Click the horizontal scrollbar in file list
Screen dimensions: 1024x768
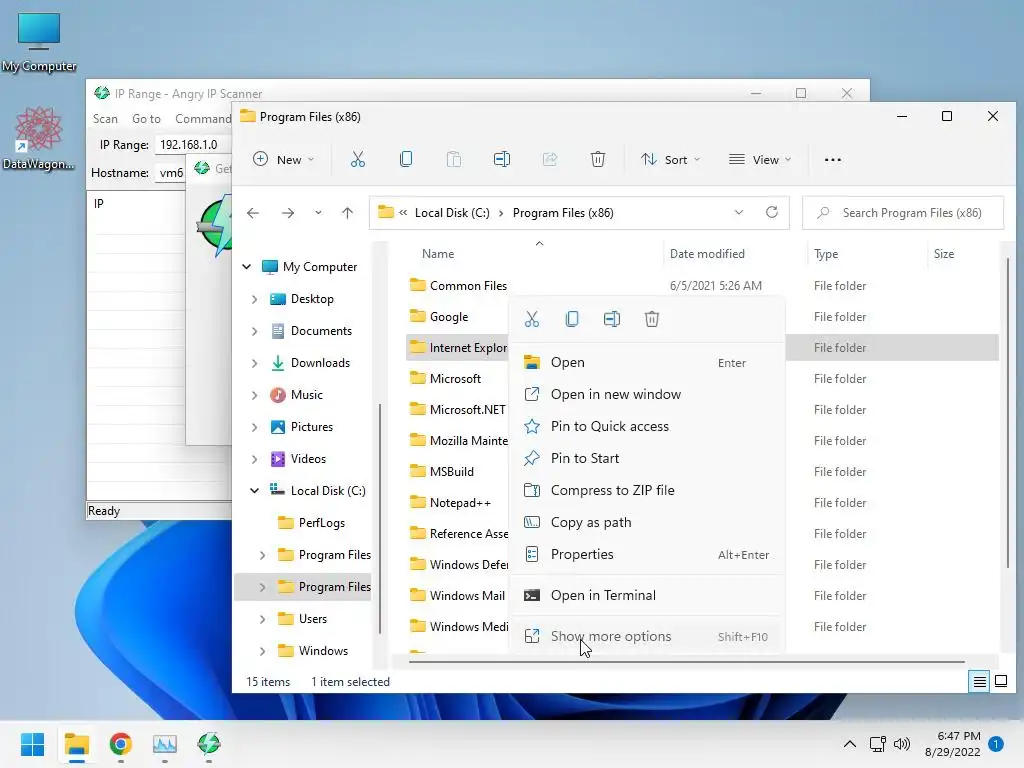point(686,662)
